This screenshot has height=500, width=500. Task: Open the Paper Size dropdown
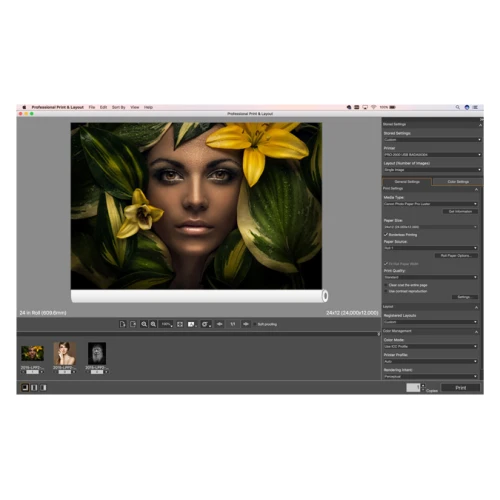point(430,227)
